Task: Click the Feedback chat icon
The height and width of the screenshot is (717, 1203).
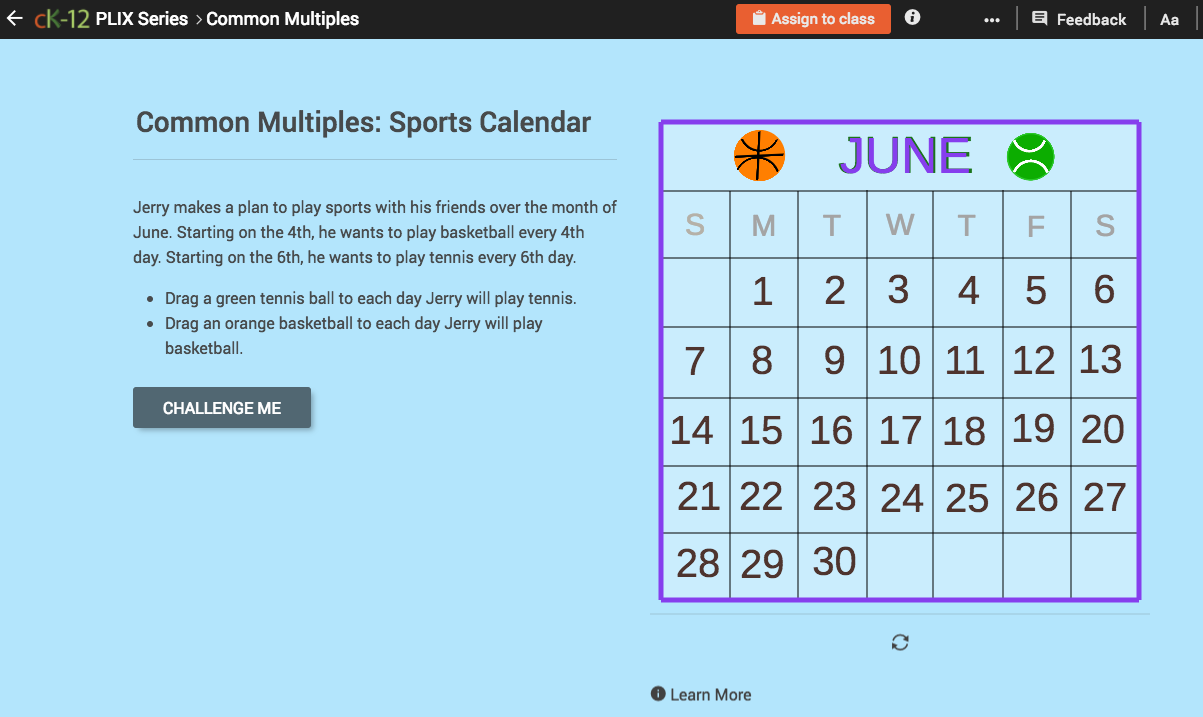Action: (x=1040, y=18)
